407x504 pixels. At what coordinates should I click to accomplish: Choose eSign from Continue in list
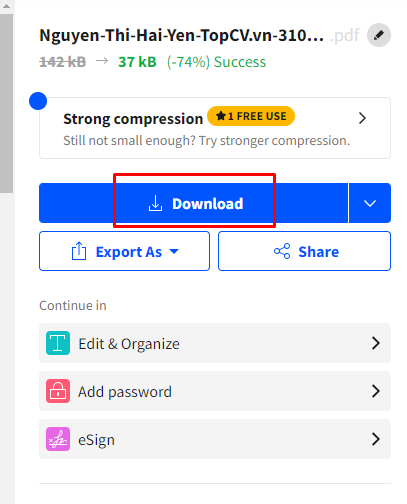pyautogui.click(x=215, y=439)
